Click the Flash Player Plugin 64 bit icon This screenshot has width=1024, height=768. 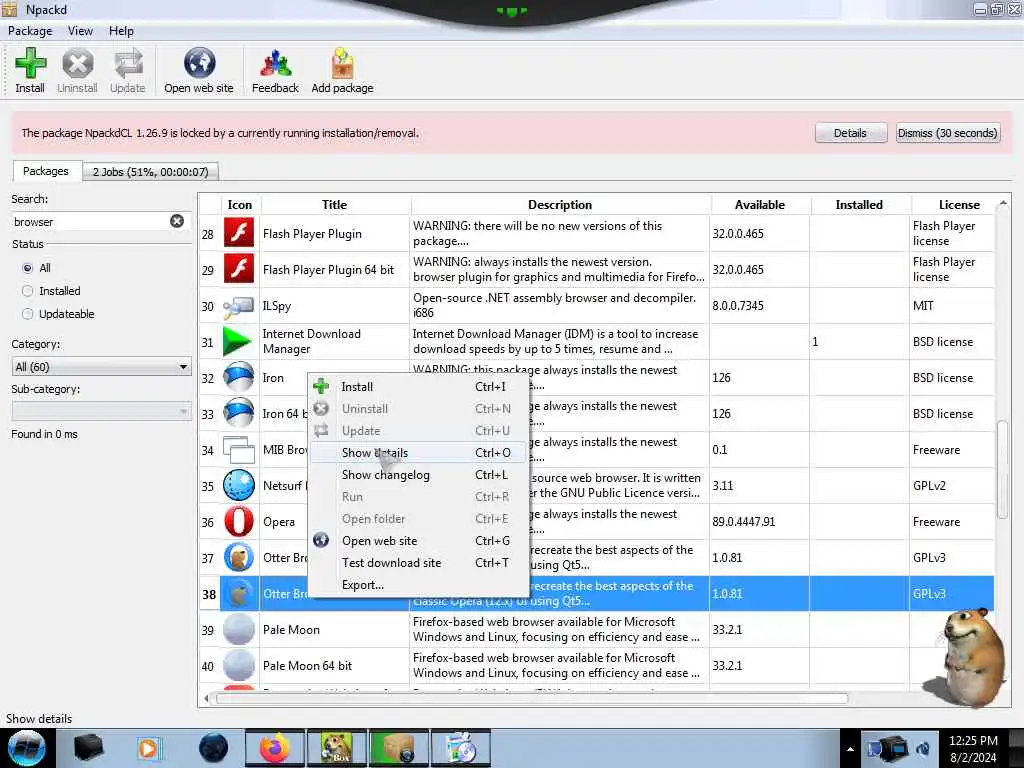pyautogui.click(x=239, y=268)
